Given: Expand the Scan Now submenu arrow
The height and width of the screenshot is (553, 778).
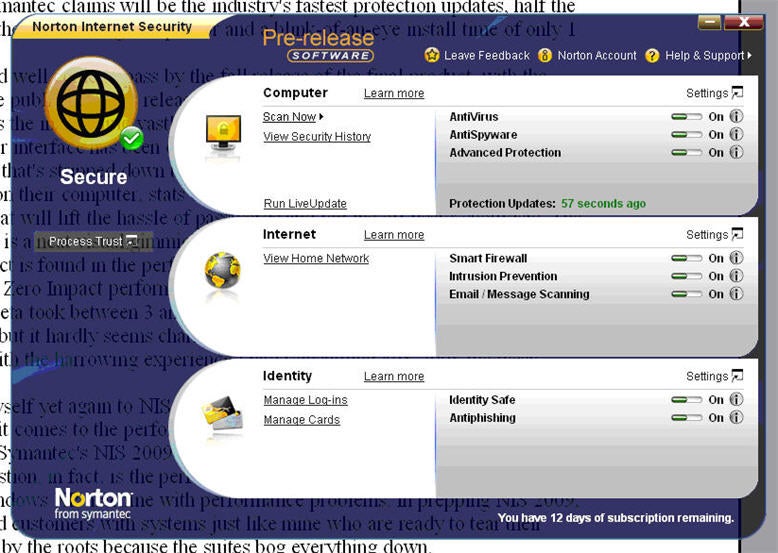Looking at the screenshot, I should (x=322, y=117).
